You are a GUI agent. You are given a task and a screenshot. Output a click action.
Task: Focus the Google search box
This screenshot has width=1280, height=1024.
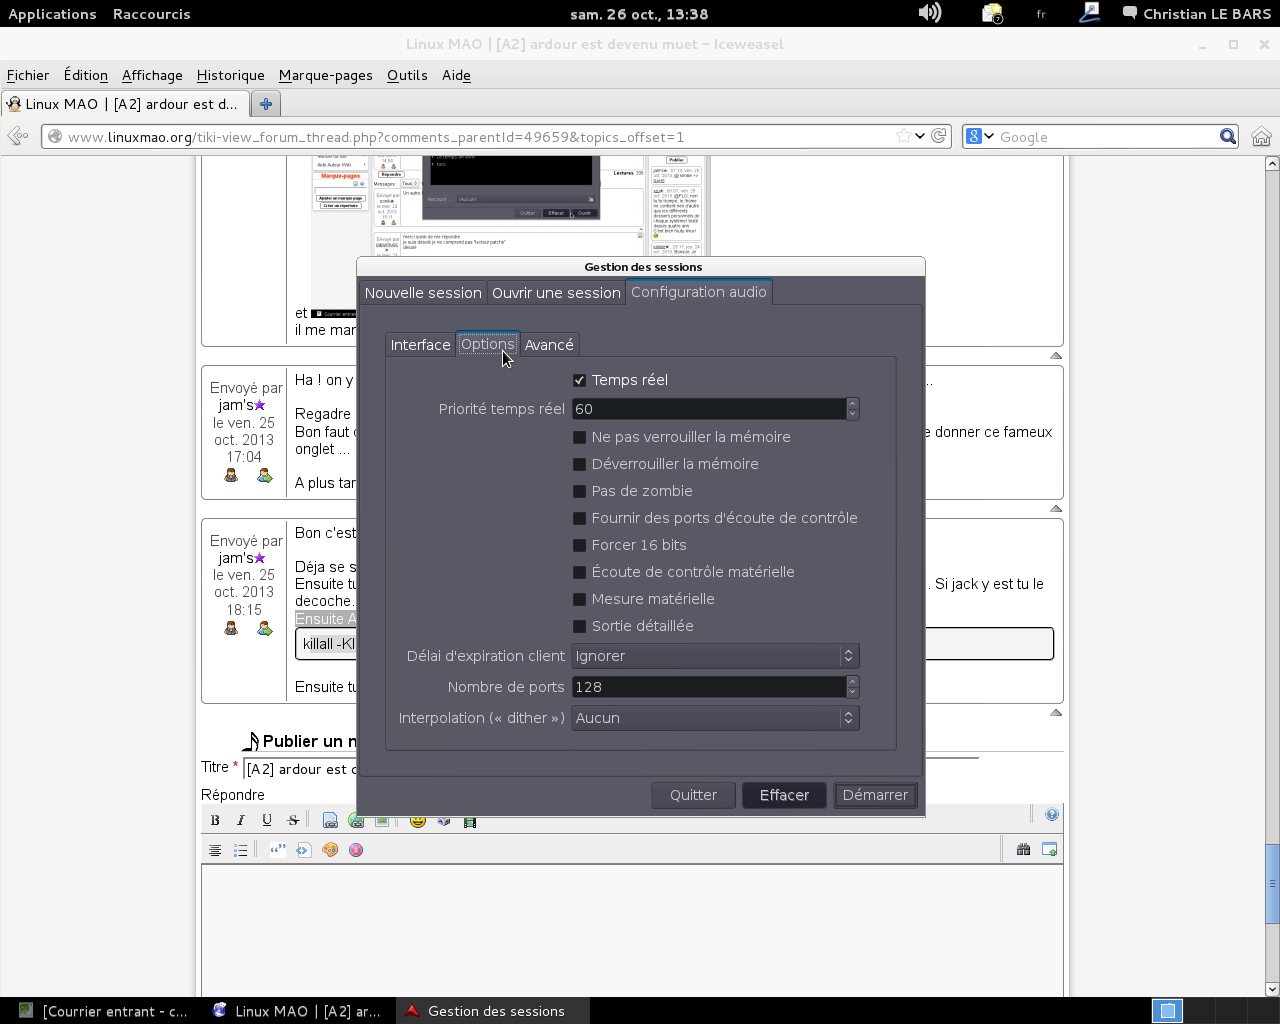[x=1107, y=137]
